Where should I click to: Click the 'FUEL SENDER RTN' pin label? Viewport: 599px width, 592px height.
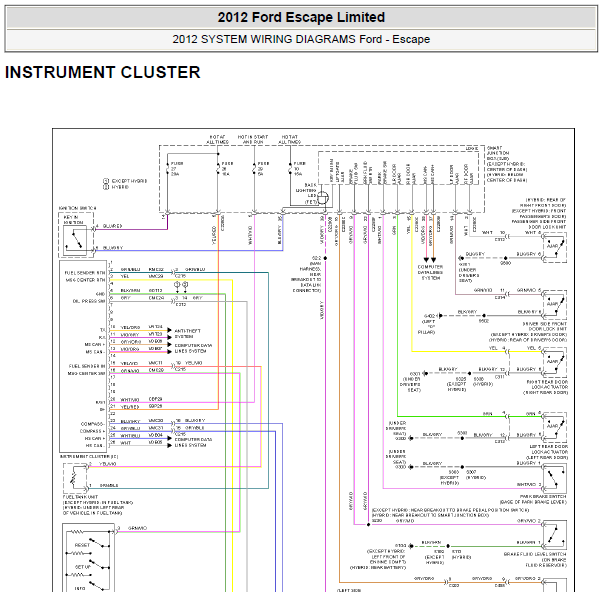click(85, 273)
